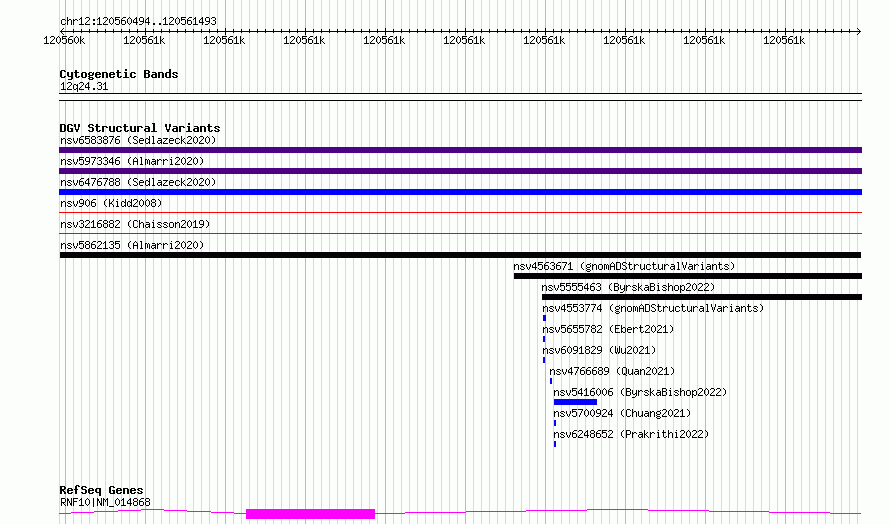The width and height of the screenshot is (890, 524).
Task: Select the nsv6248652 (Prakrithi2022) label
Action: [x=631, y=434]
